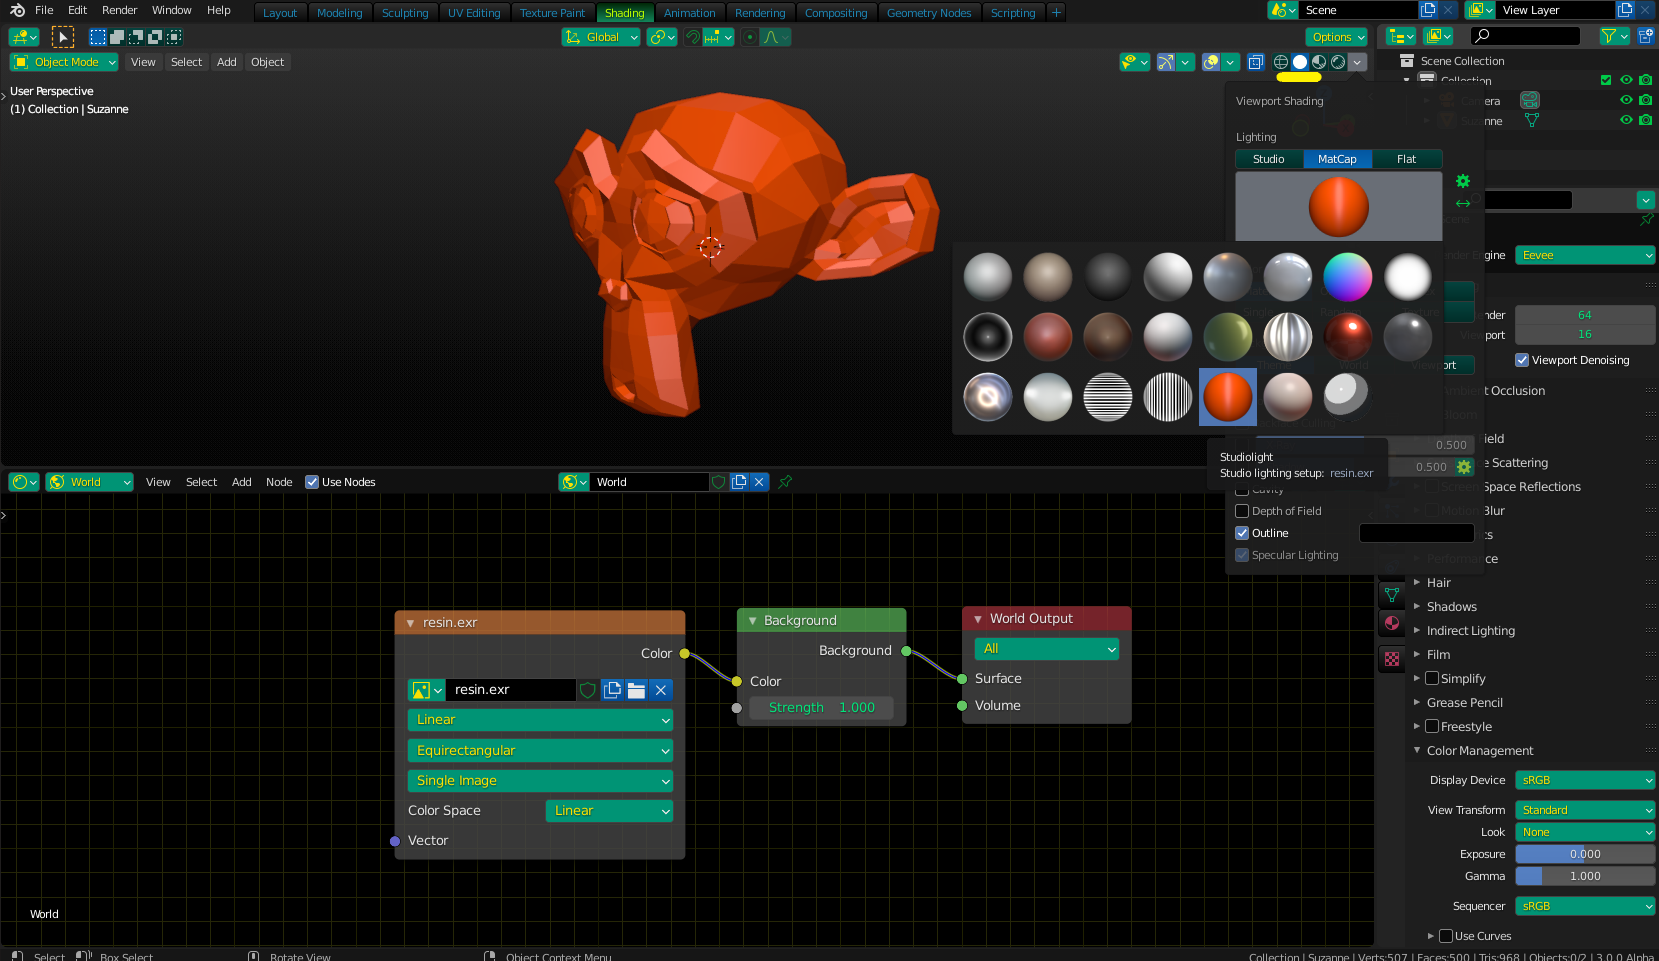Viewport: 1659px width, 961px height.
Task: Open the Options dropdown
Action: (1337, 37)
